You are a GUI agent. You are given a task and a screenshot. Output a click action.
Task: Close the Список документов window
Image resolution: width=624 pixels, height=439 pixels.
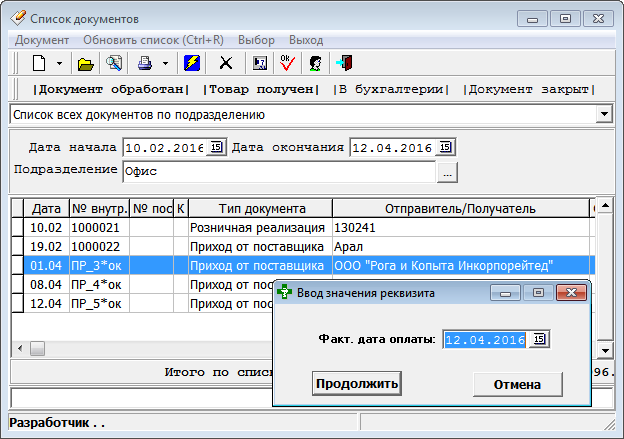598,18
